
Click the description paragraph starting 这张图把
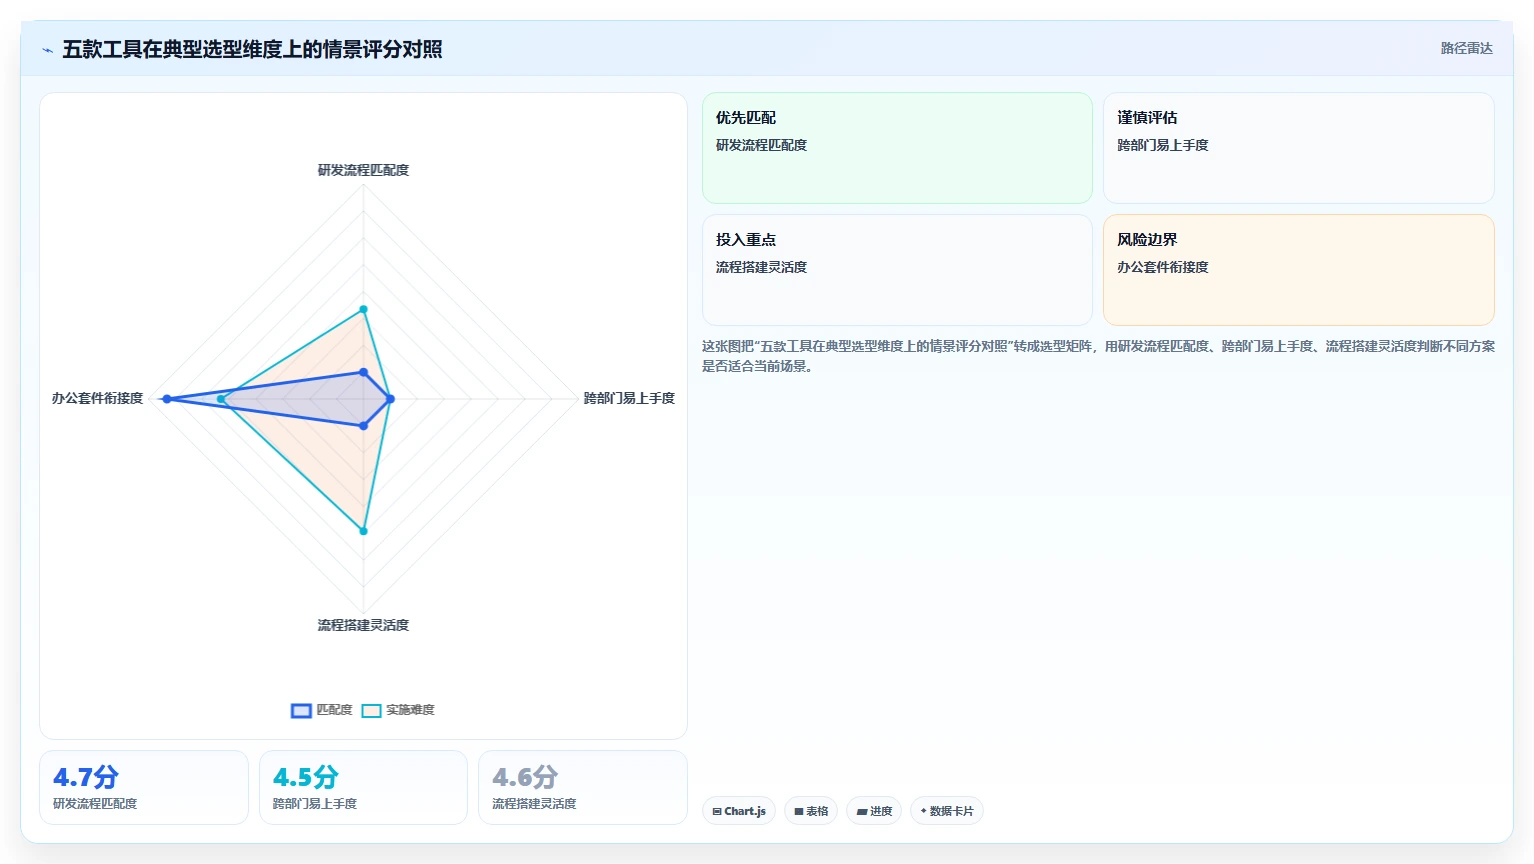[1098, 356]
